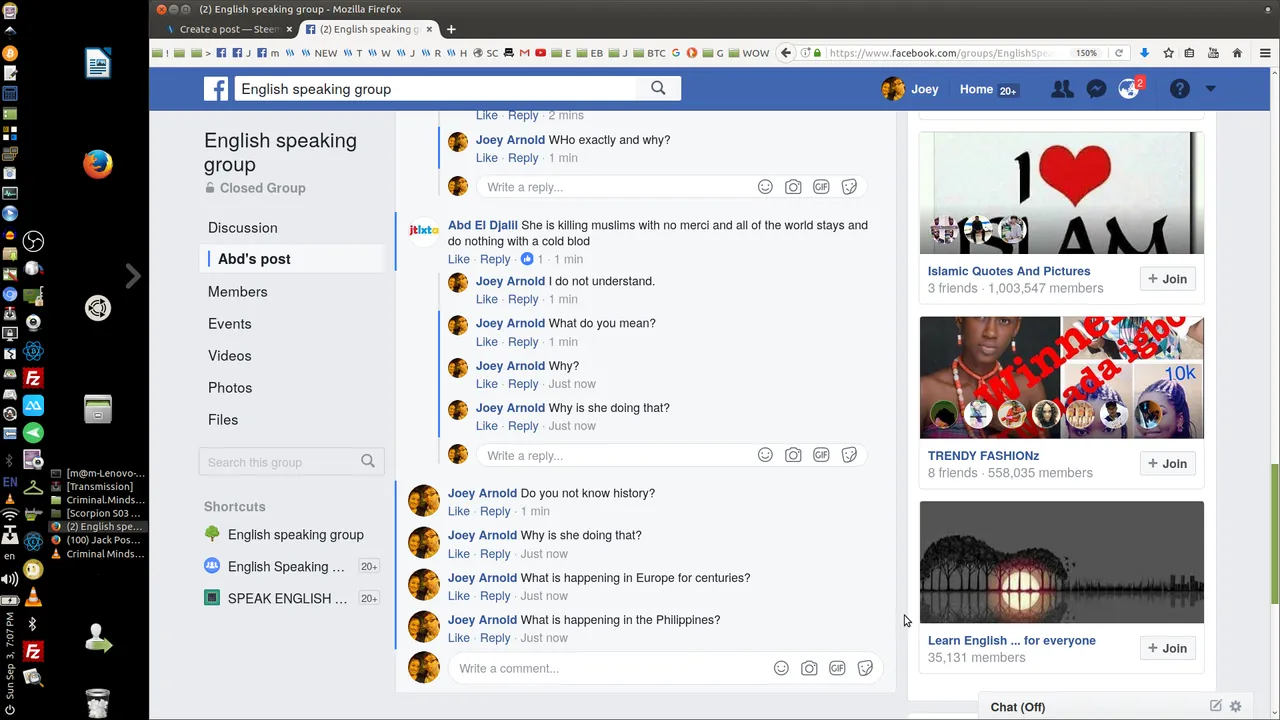Open the Files section
This screenshot has height=720, width=1280.
tap(223, 420)
